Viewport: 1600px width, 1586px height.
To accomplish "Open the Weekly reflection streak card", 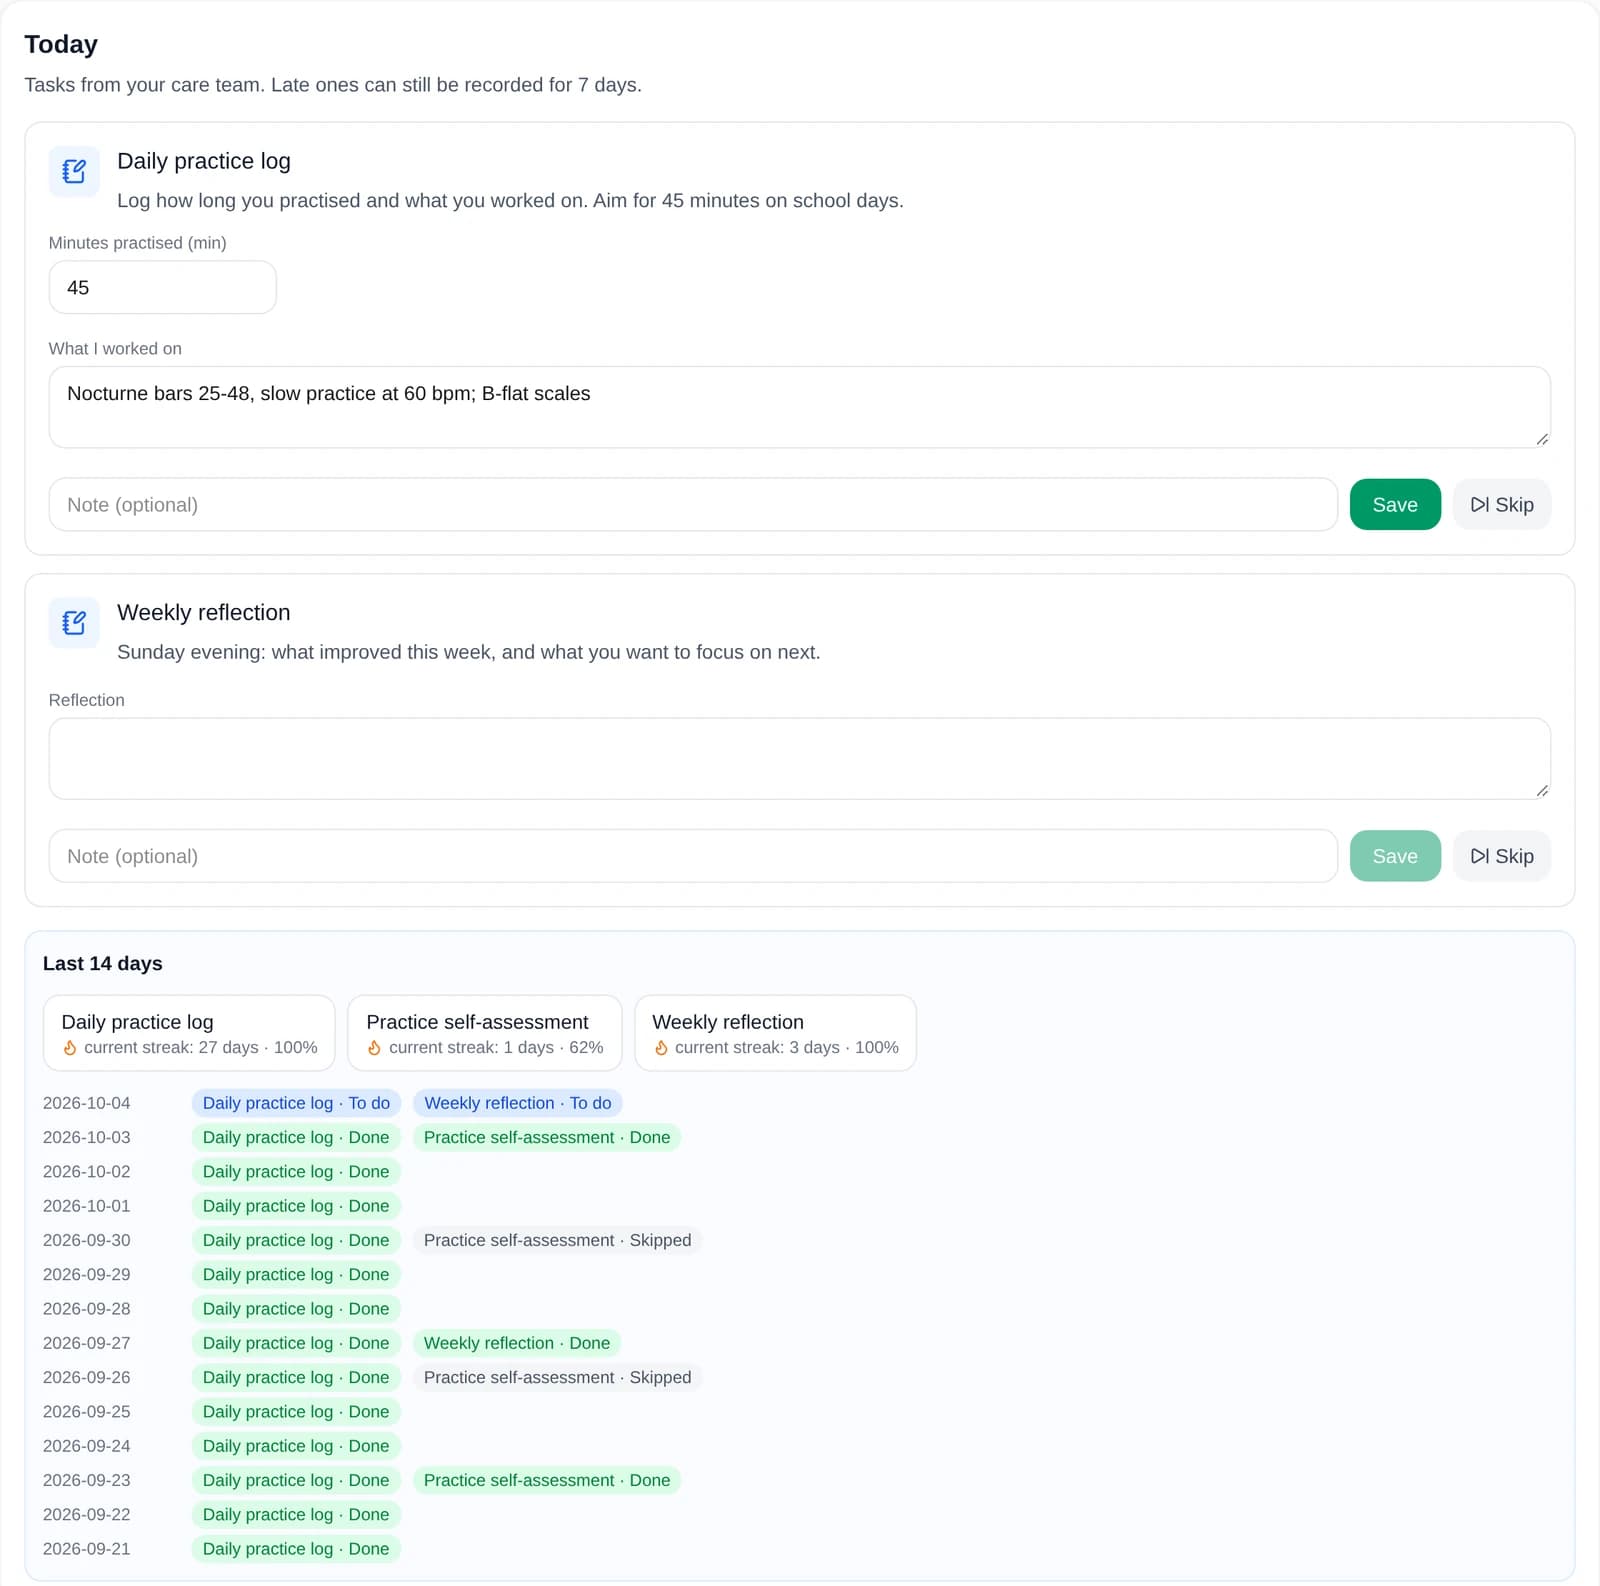I will pos(775,1033).
